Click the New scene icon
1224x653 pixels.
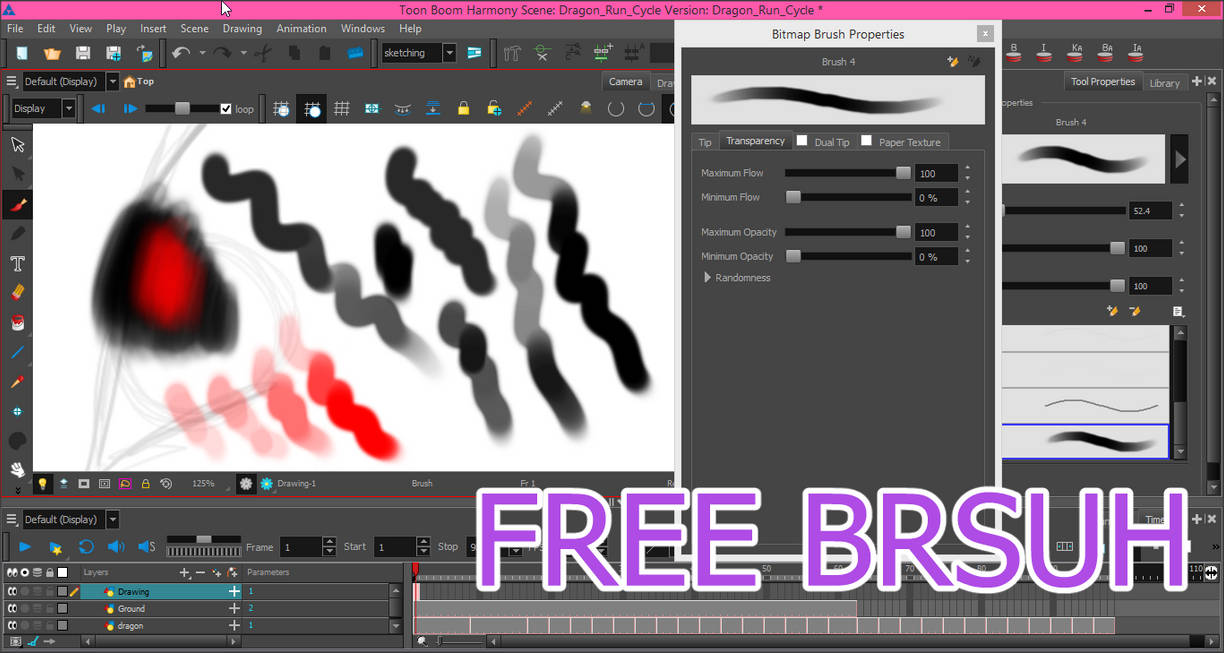(x=20, y=52)
